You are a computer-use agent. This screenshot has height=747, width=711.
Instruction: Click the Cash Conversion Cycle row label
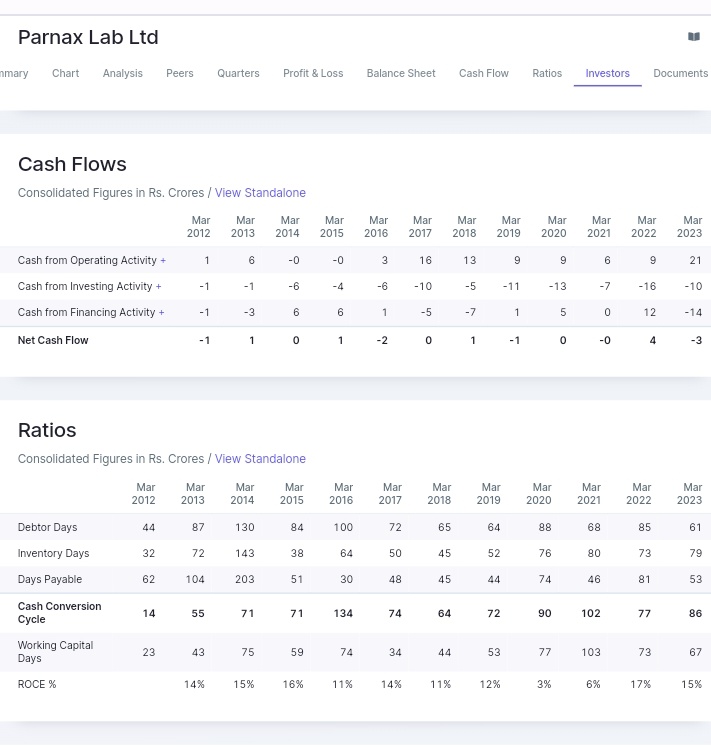click(x=60, y=613)
